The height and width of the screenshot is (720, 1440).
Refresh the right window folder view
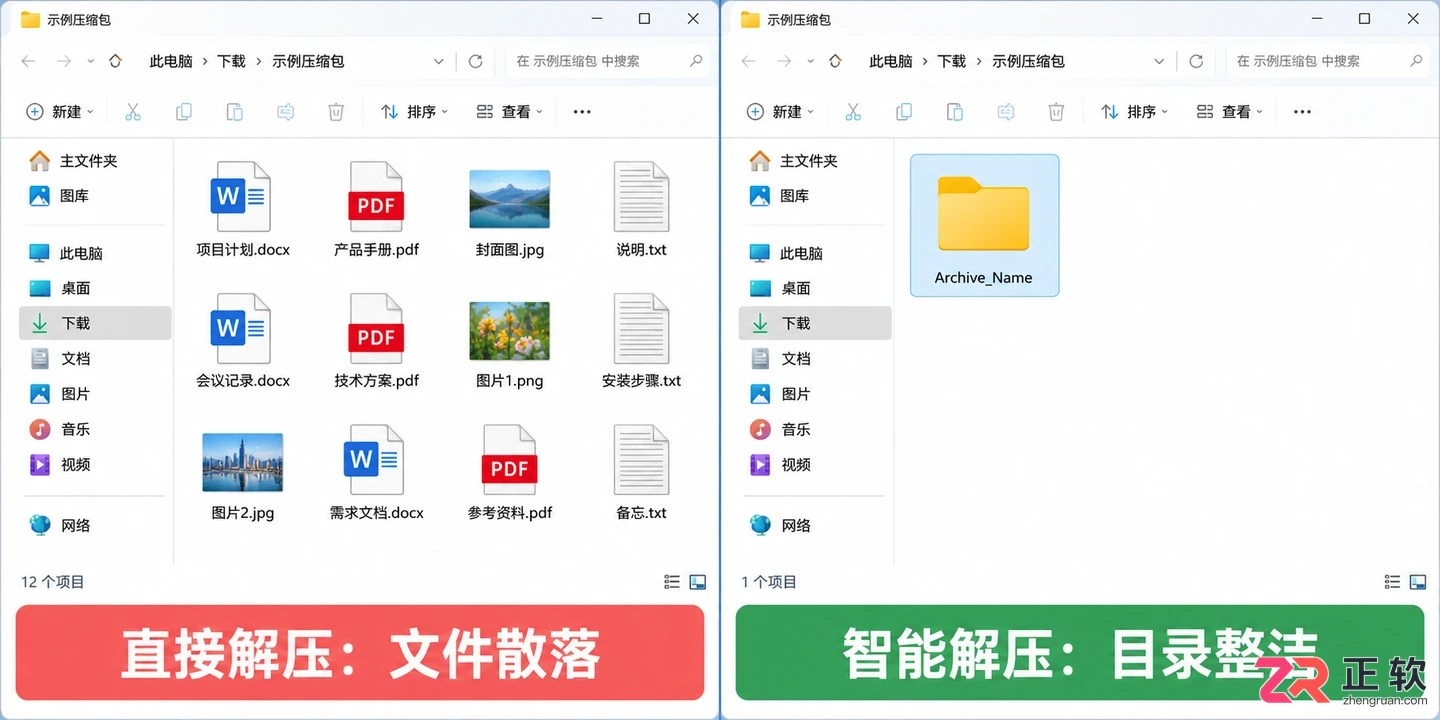(x=1196, y=61)
